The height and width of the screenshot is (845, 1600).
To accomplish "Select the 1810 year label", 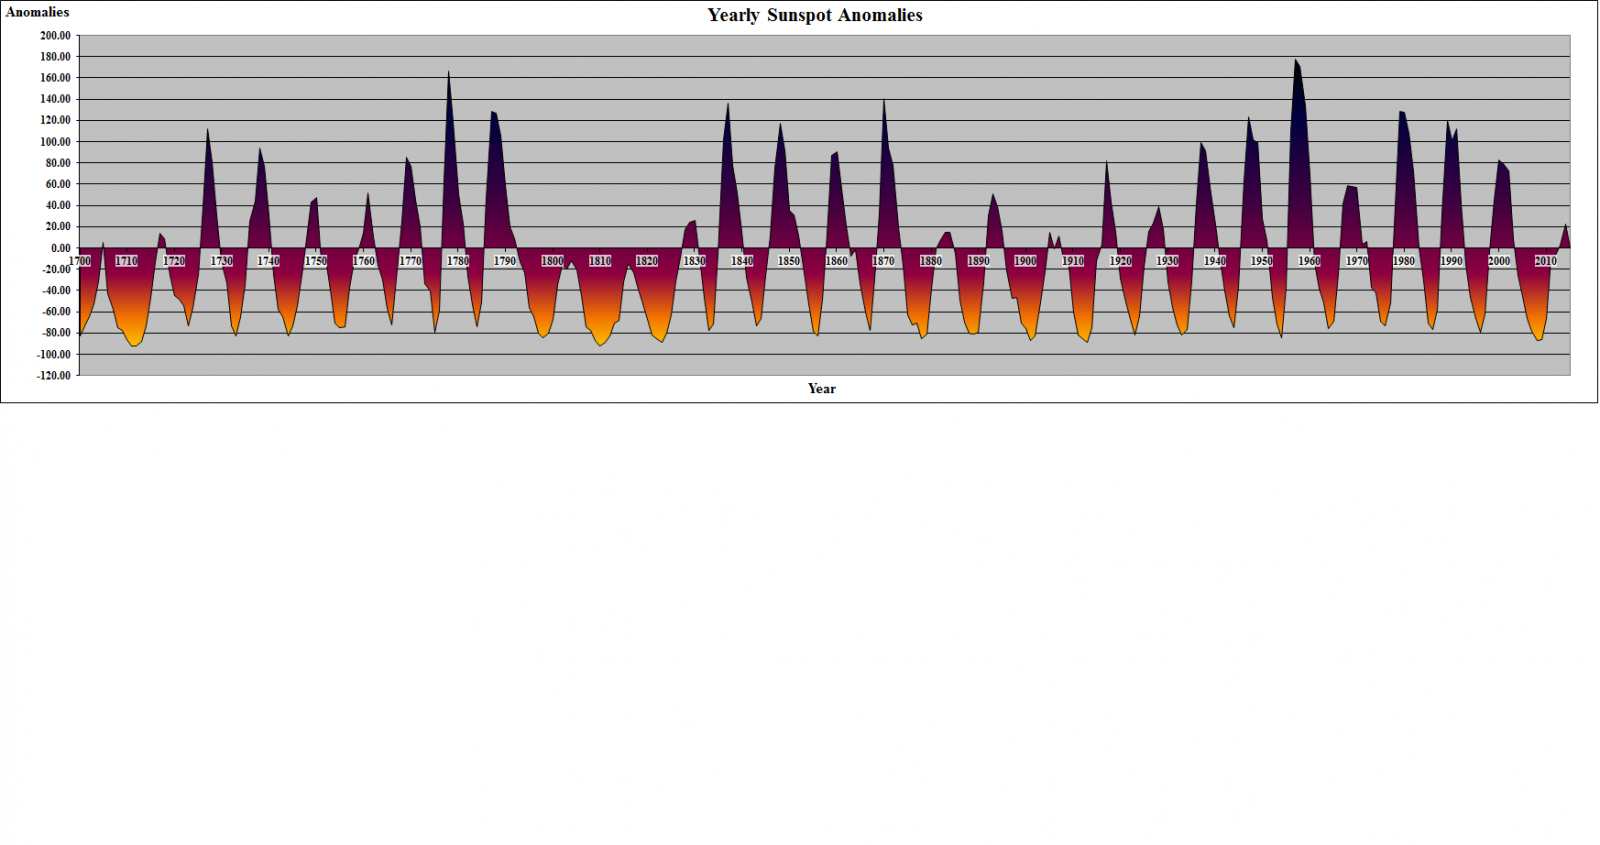I will pos(600,261).
